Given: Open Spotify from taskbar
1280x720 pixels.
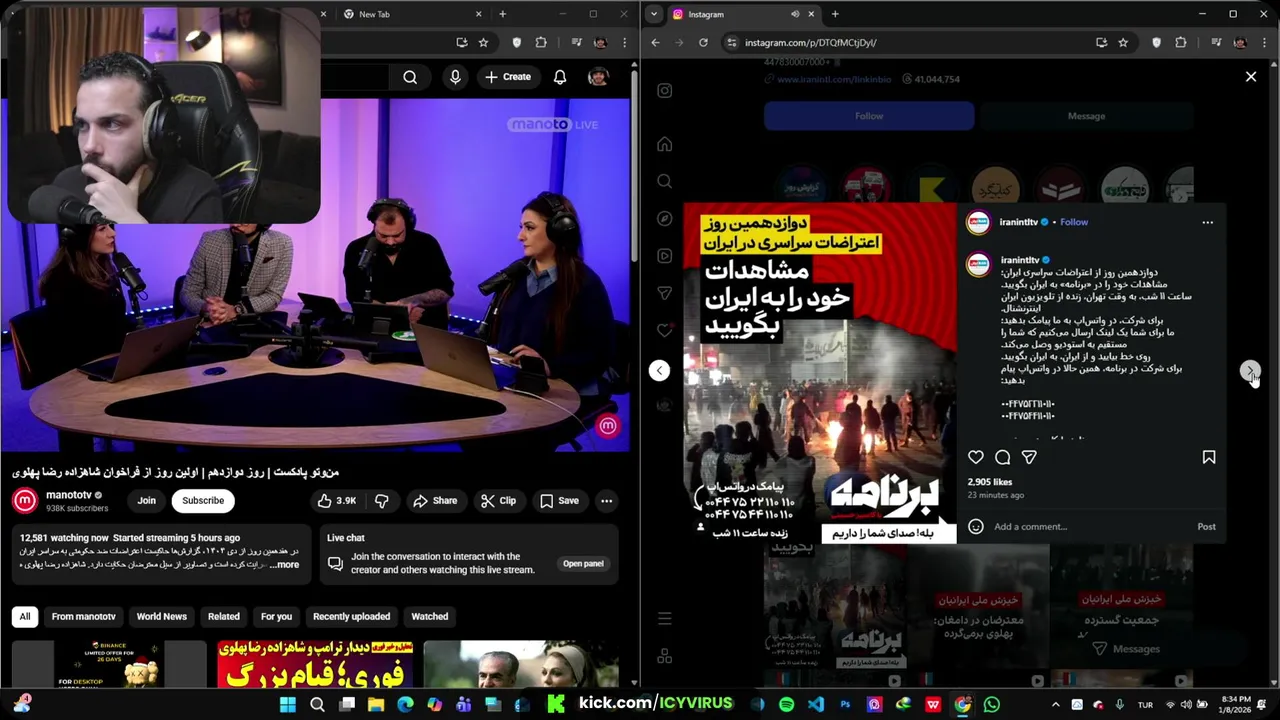Looking at the screenshot, I should pyautogui.click(x=786, y=705).
